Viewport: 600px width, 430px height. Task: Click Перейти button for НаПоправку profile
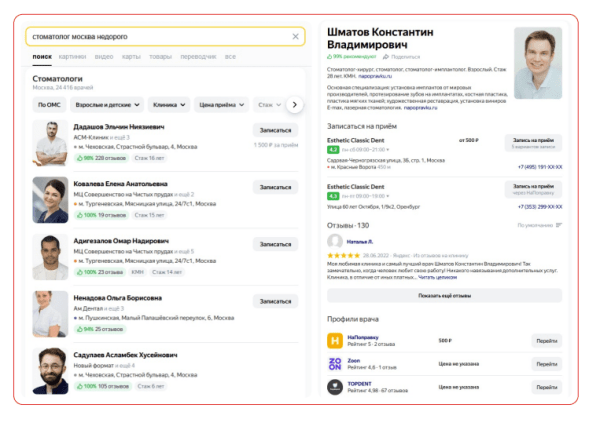click(x=546, y=340)
